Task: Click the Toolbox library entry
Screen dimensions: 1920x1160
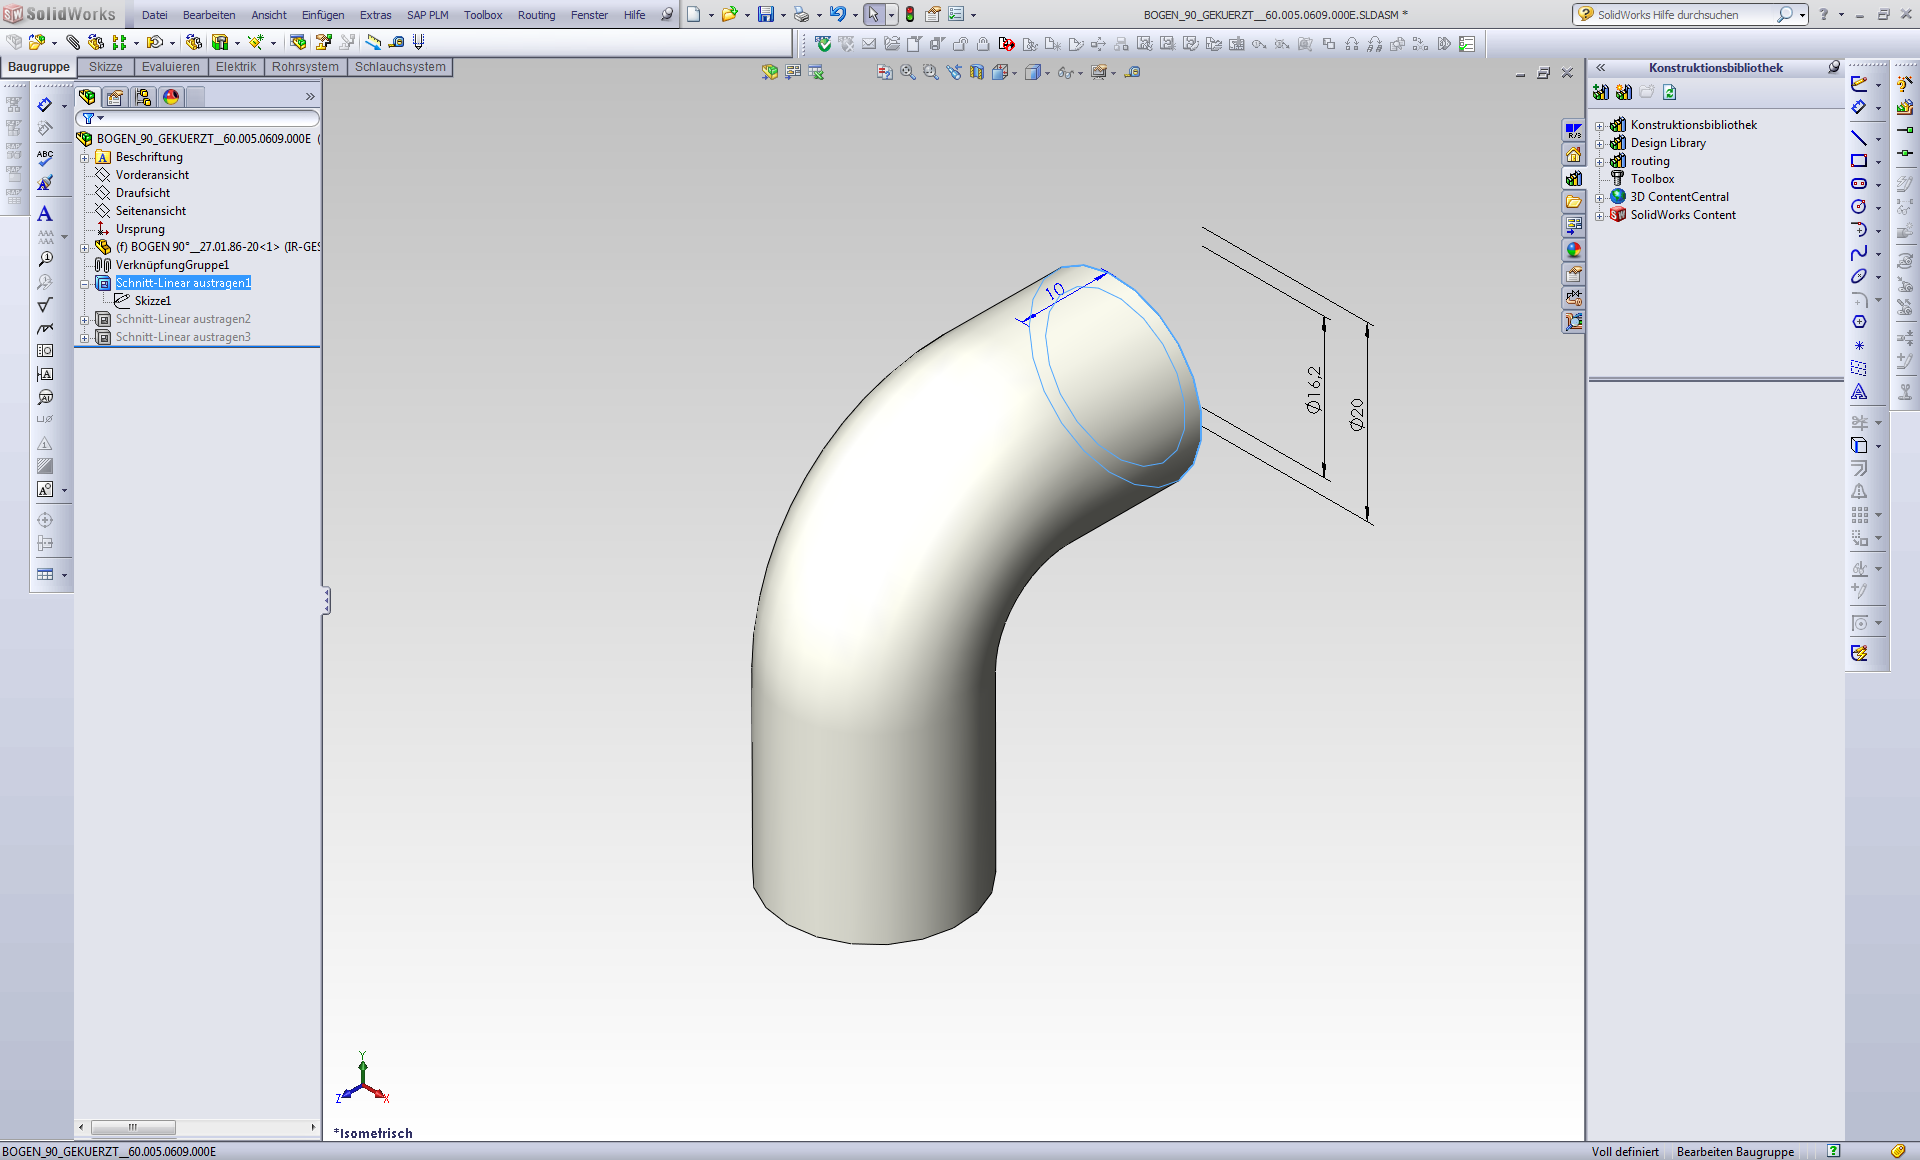Action: click(x=1652, y=179)
